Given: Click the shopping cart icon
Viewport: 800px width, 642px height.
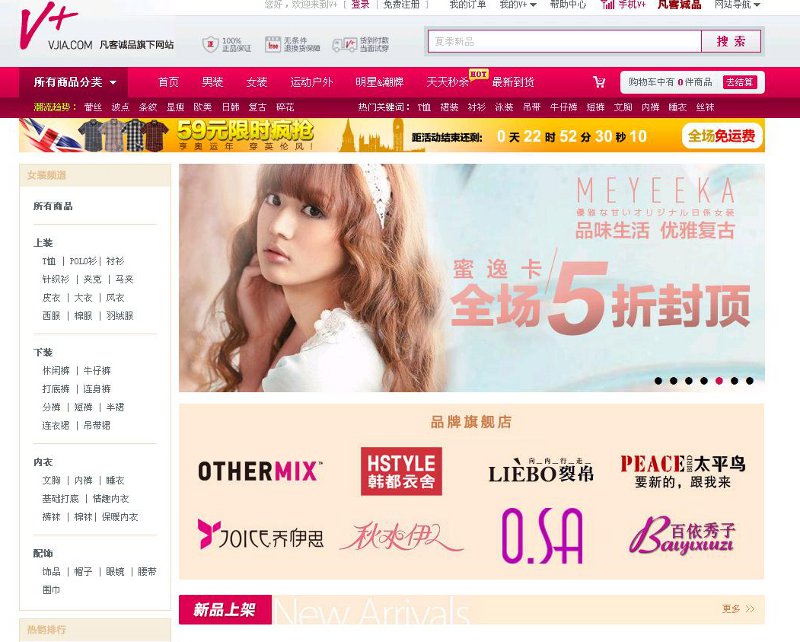Looking at the screenshot, I should pos(599,82).
